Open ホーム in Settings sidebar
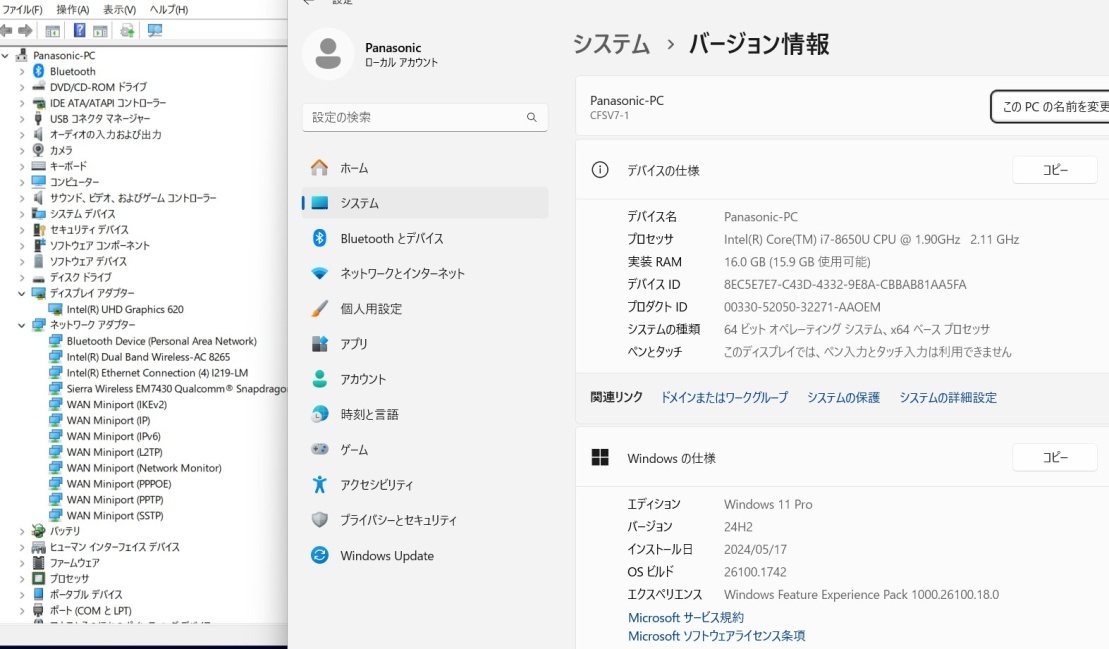The width and height of the screenshot is (1109, 649). point(424,168)
